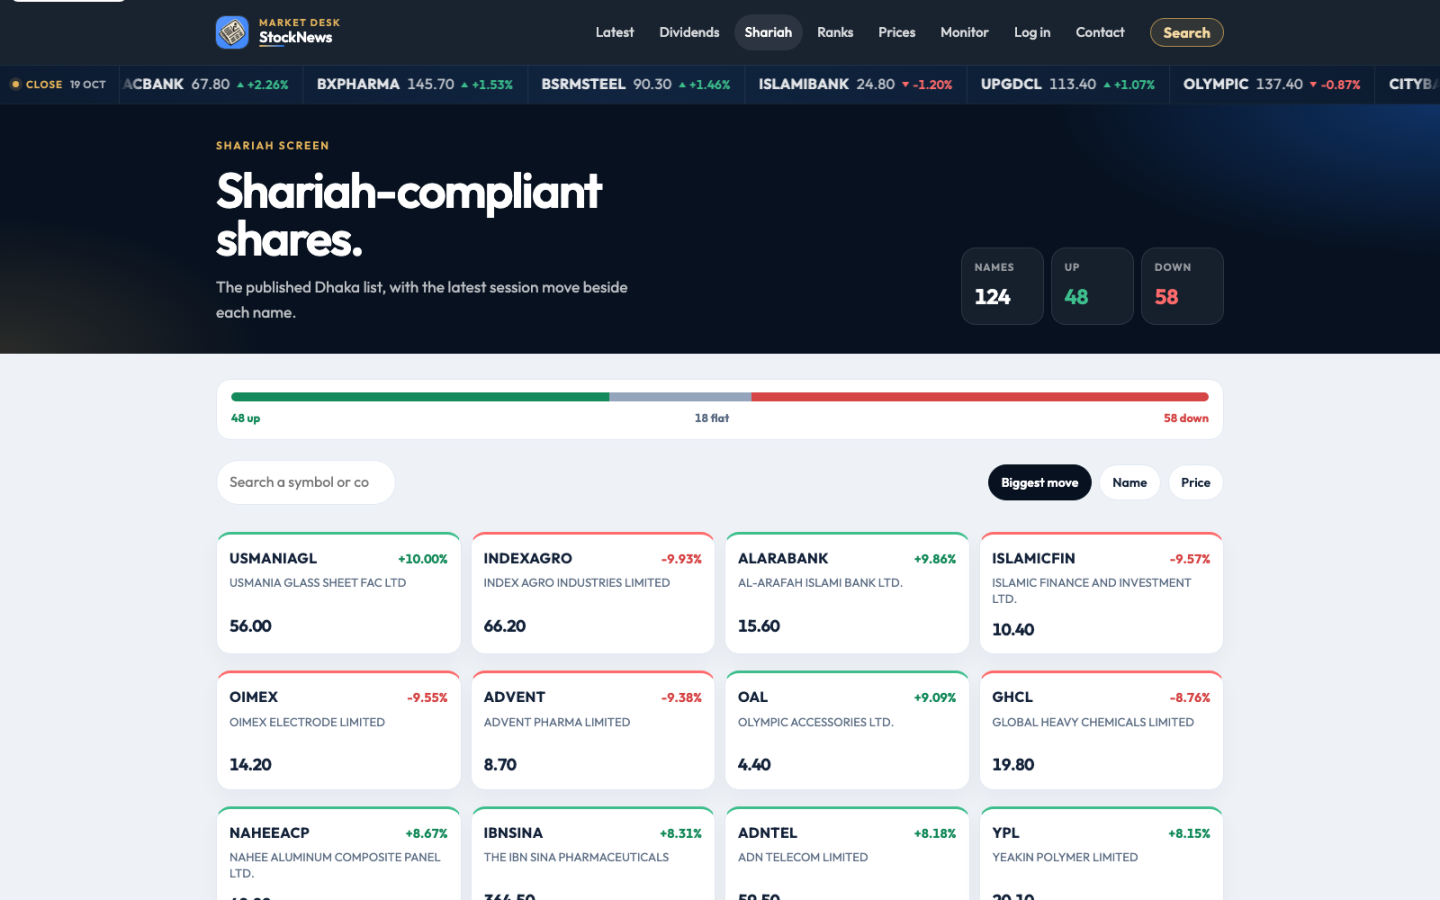Open the USMANIAGL stock card
The height and width of the screenshot is (900, 1440).
point(338,593)
